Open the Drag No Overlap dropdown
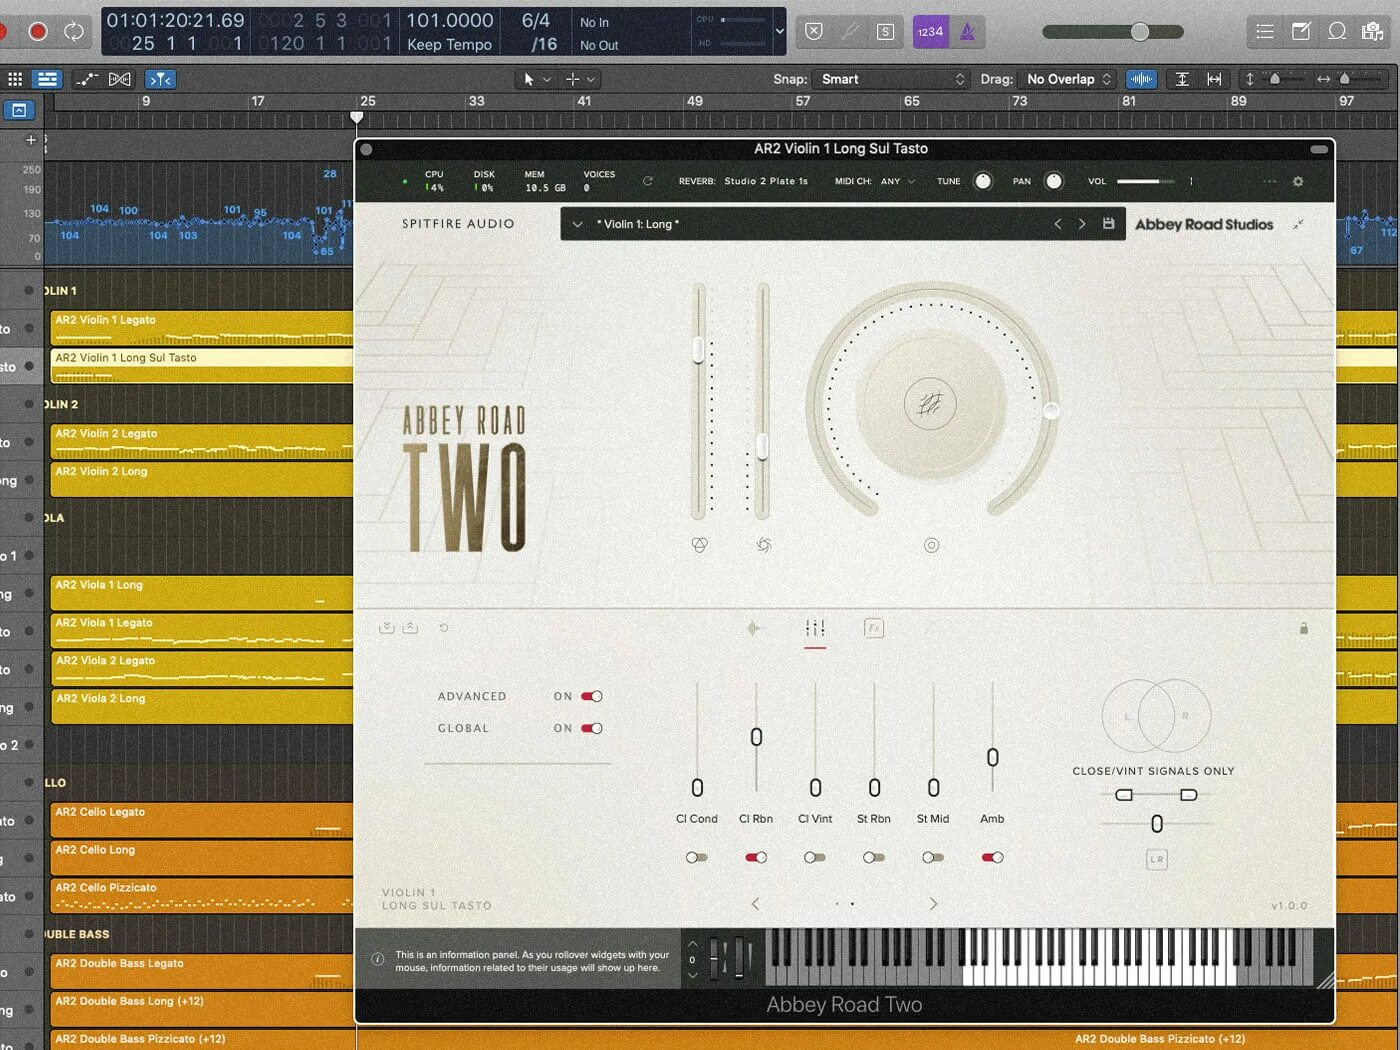Image resolution: width=1400 pixels, height=1050 pixels. pyautogui.click(x=1067, y=79)
